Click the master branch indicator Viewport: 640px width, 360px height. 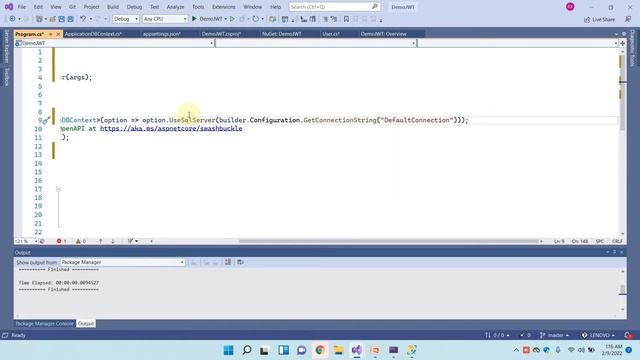[x=554, y=335]
